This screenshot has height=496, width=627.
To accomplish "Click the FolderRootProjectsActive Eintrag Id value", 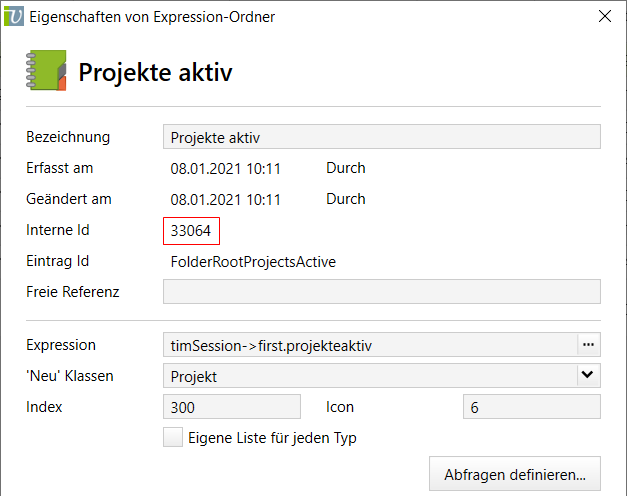I will pyautogui.click(x=253, y=262).
